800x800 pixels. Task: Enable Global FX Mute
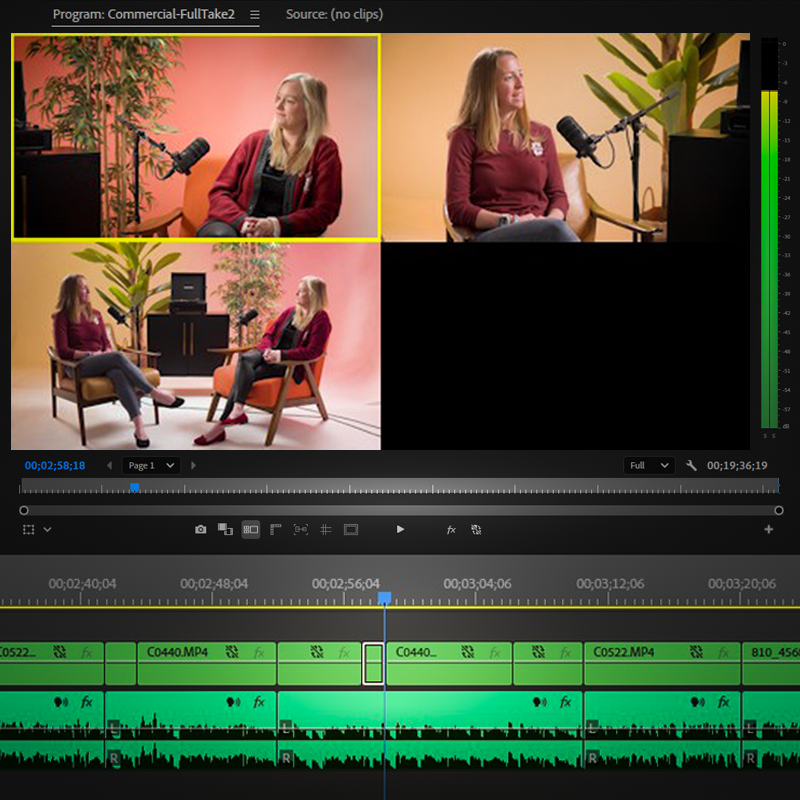click(x=451, y=529)
